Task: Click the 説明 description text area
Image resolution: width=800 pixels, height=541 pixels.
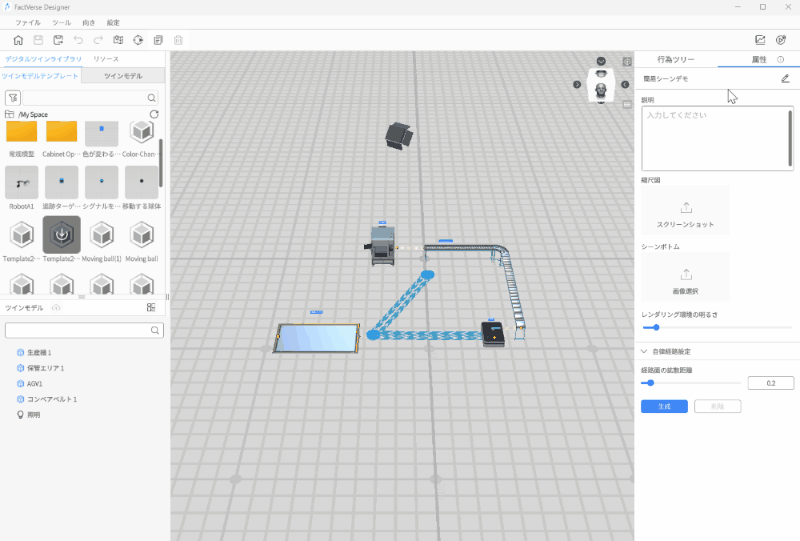Action: point(714,139)
